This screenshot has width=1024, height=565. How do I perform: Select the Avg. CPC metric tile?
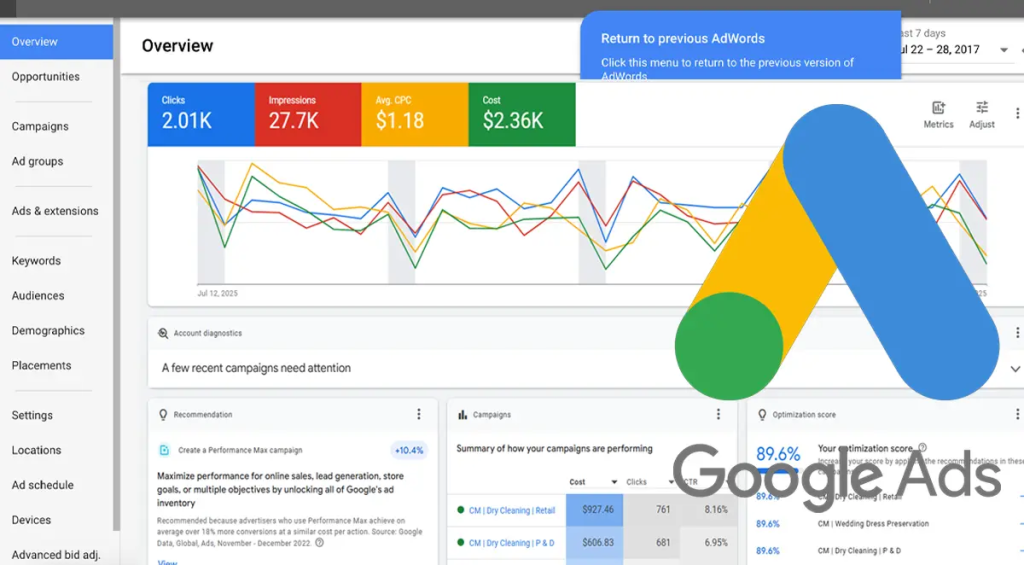click(415, 114)
